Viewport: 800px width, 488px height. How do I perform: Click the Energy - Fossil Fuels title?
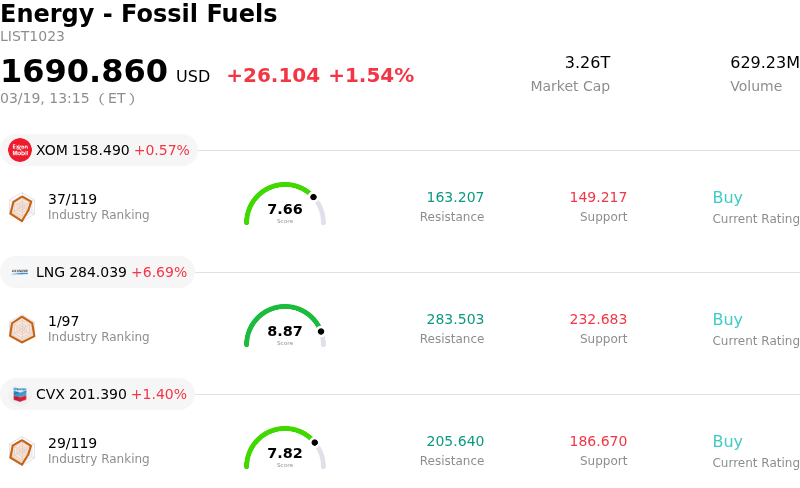[x=139, y=14]
